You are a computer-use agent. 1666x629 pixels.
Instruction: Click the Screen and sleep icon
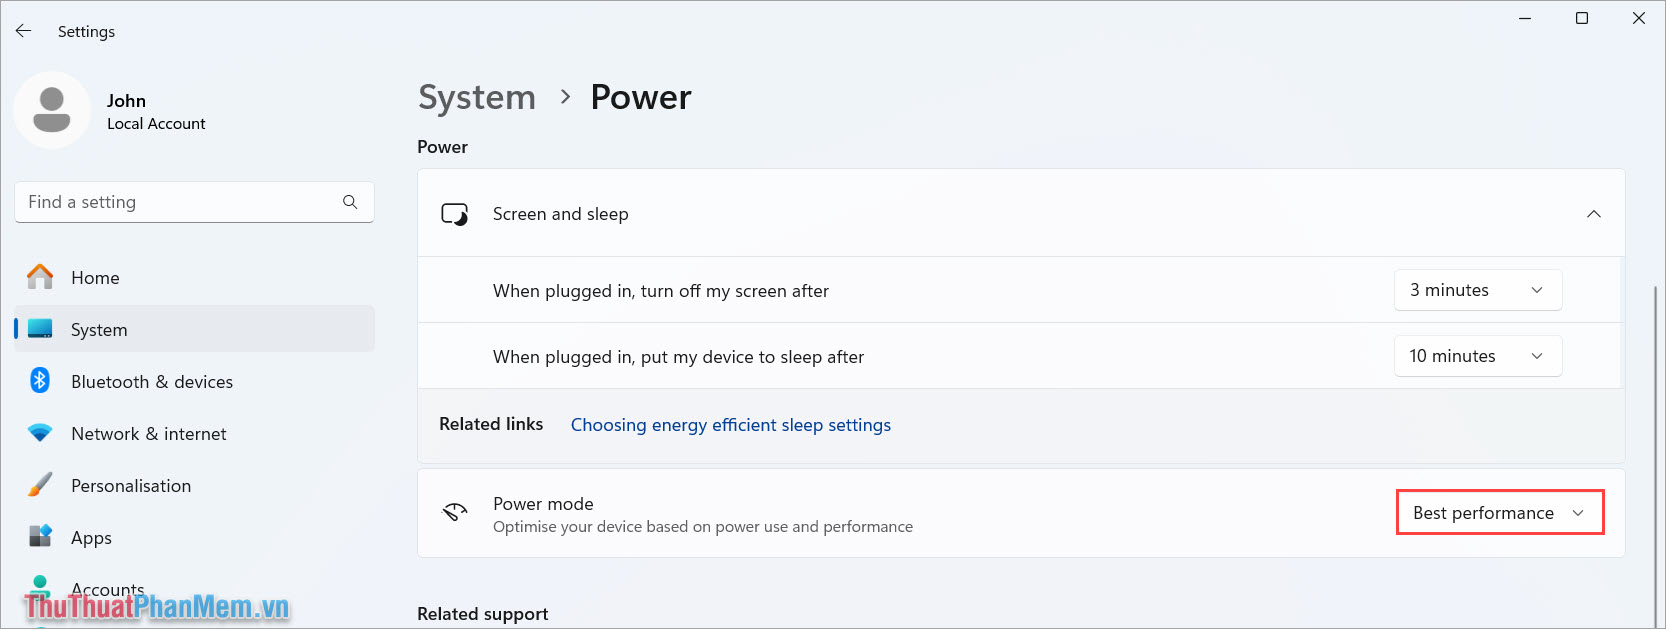click(x=454, y=213)
